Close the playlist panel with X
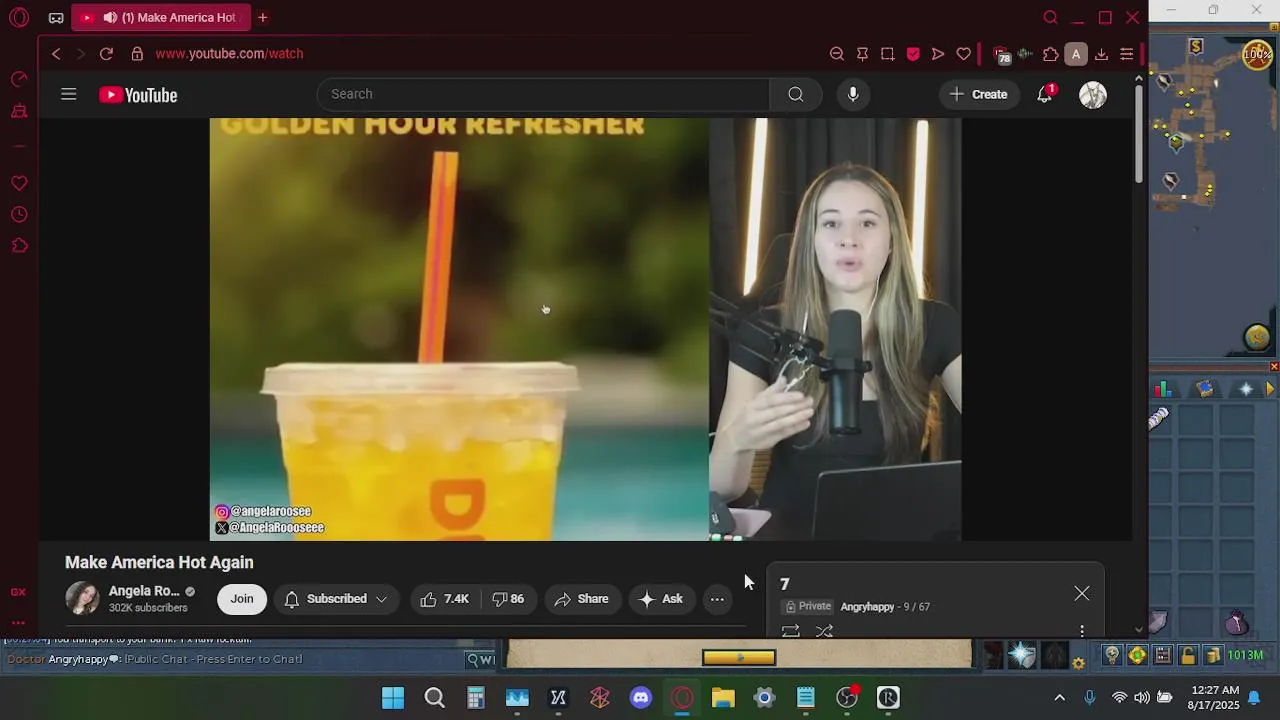This screenshot has width=1280, height=720. pos(1082,593)
